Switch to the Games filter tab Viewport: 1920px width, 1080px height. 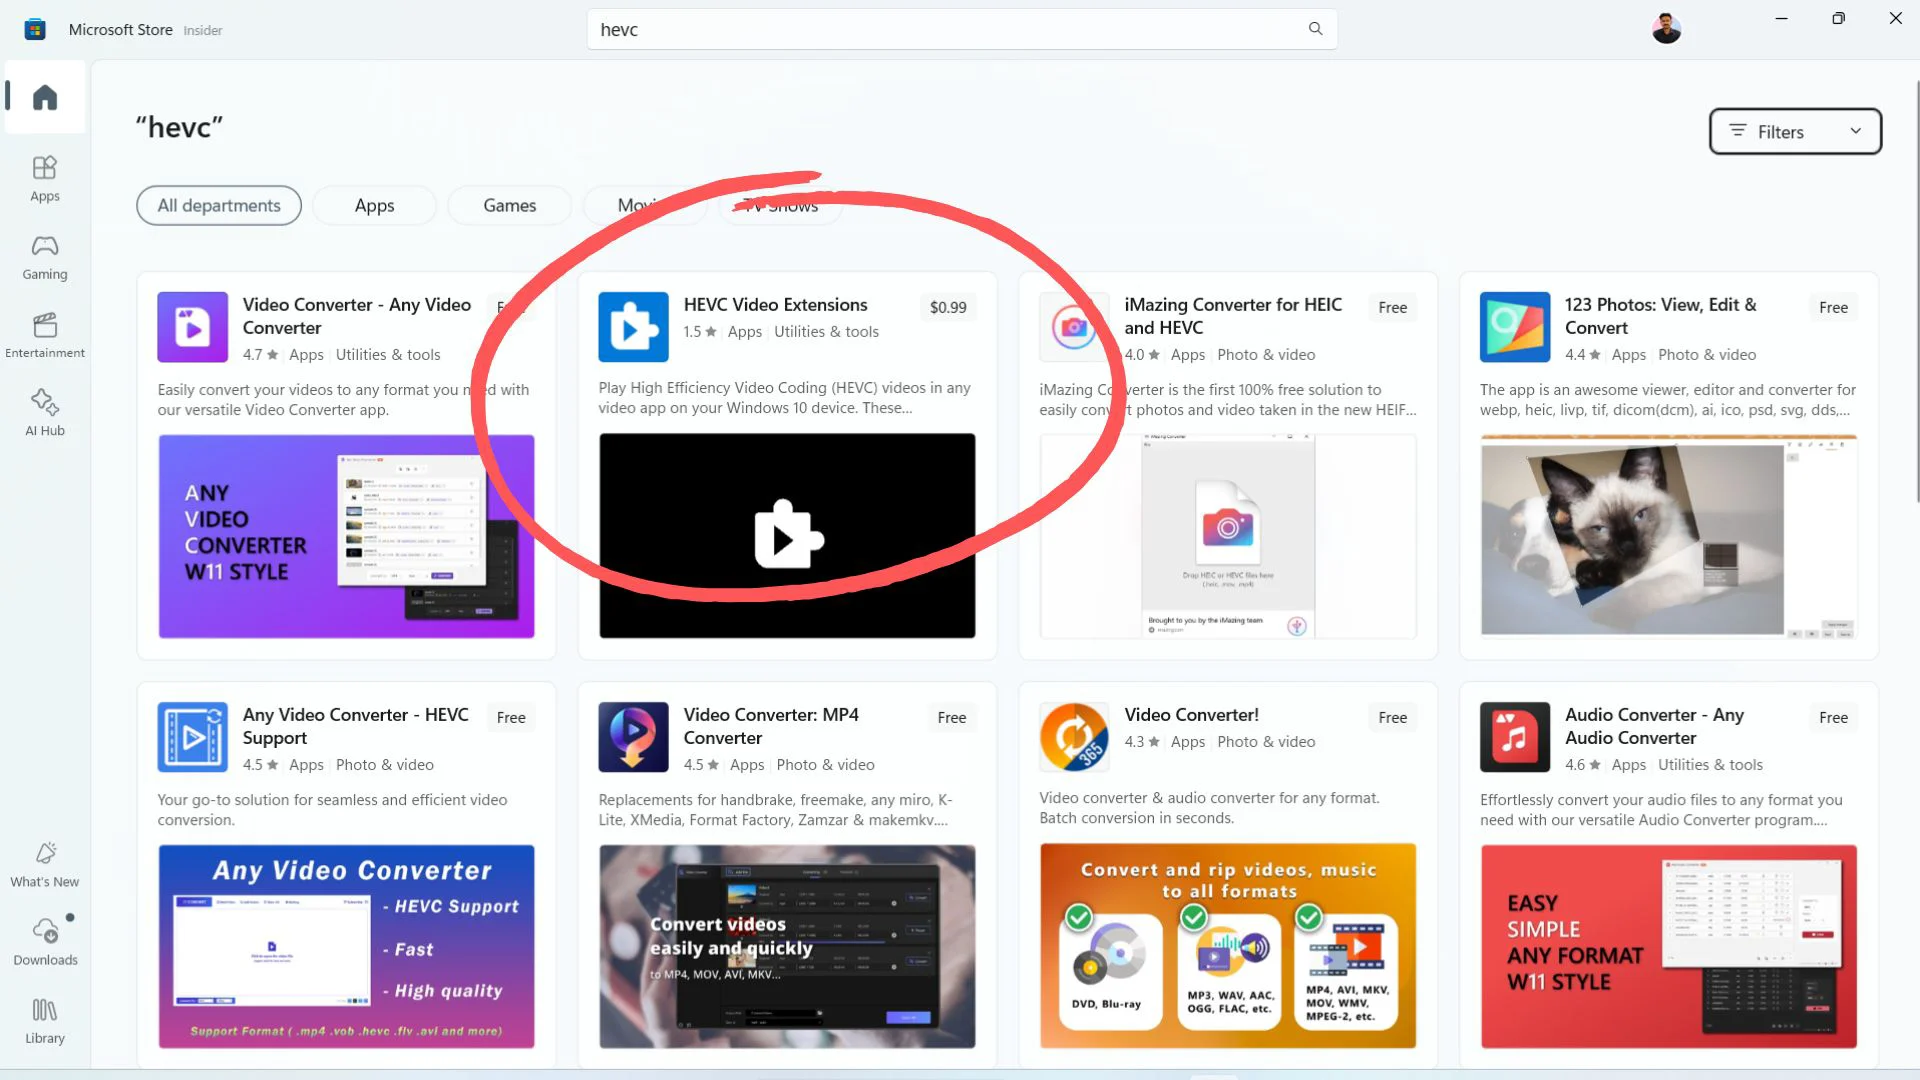509,205
